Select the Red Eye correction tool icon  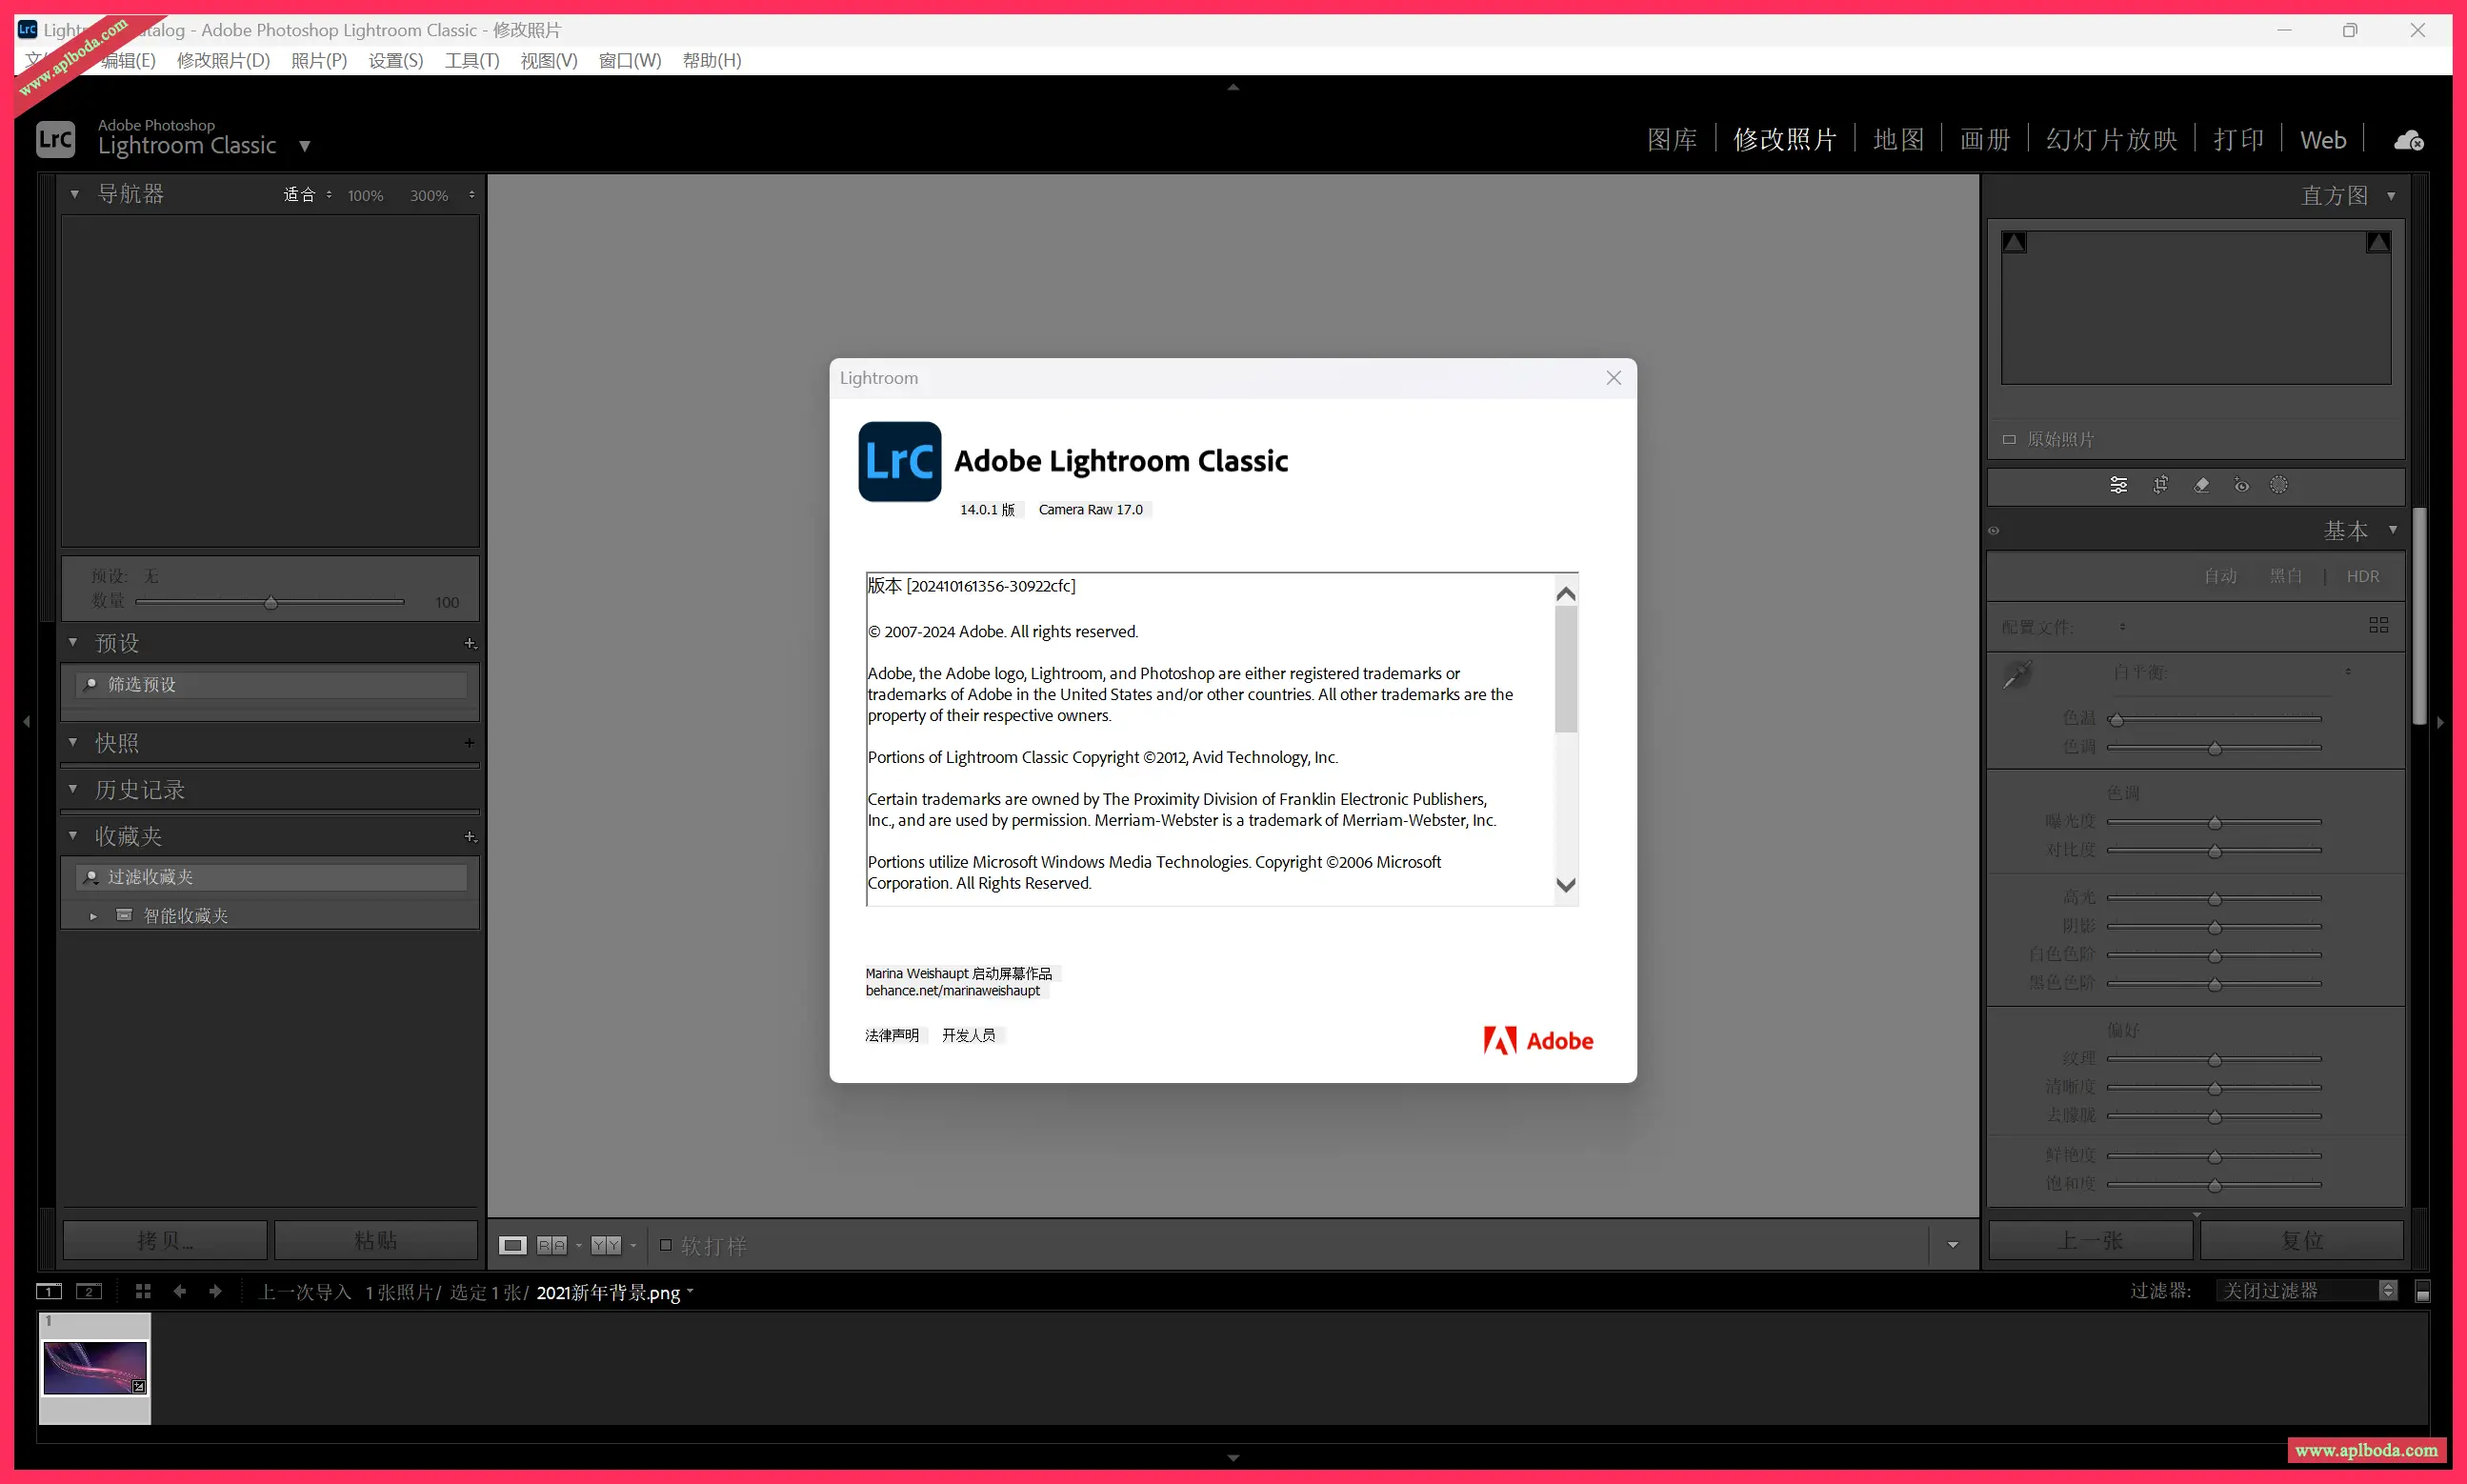point(2241,485)
